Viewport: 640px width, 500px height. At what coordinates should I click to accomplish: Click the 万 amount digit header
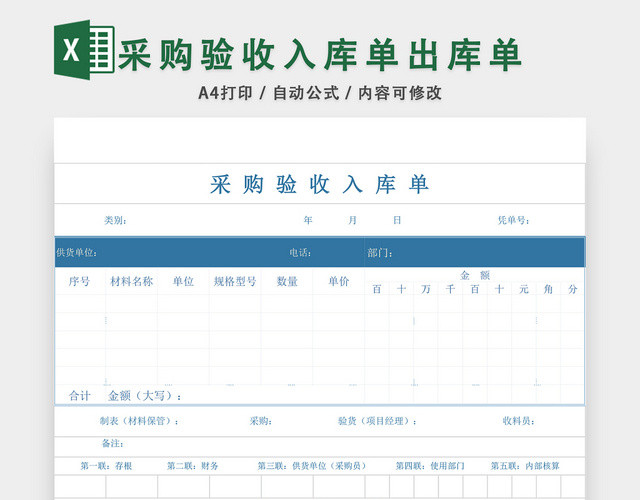tap(426, 289)
